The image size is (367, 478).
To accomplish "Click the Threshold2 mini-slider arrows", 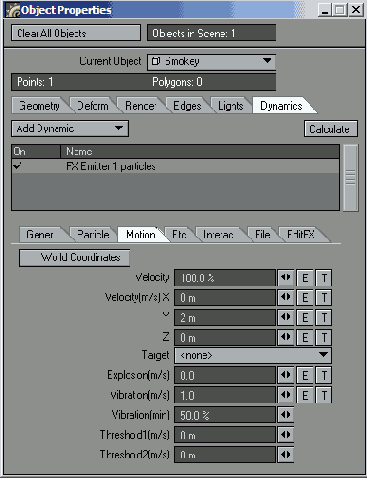I will click(x=286, y=454).
